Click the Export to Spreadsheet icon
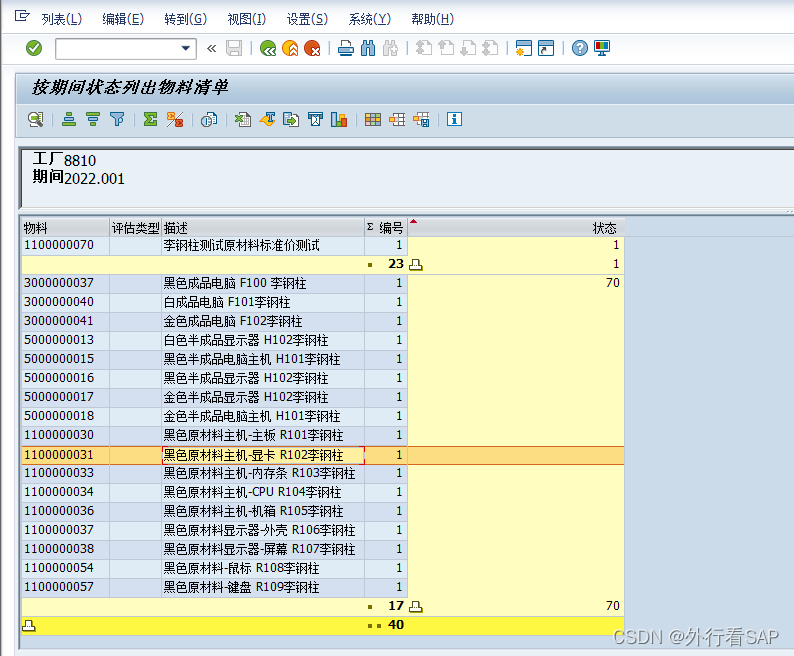Screen dimensions: 794x656 tap(243, 120)
